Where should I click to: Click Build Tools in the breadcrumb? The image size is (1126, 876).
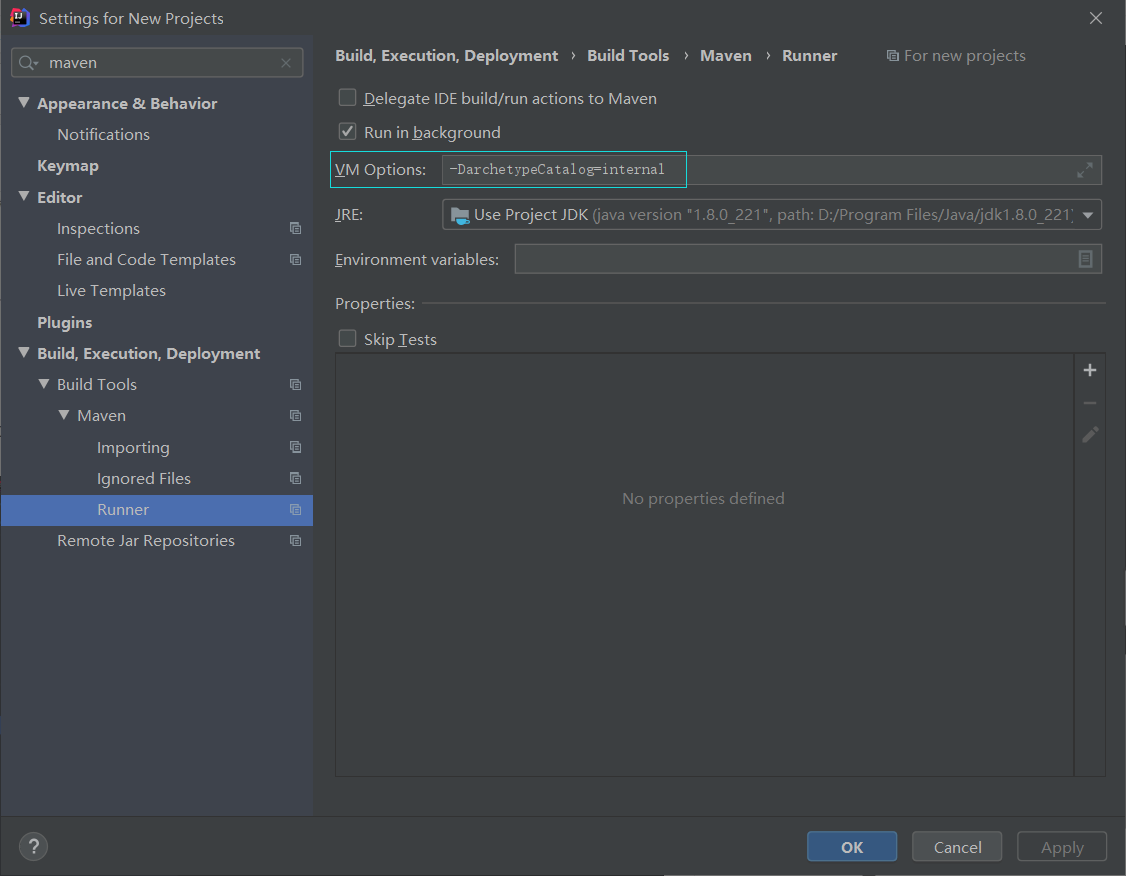coord(628,56)
